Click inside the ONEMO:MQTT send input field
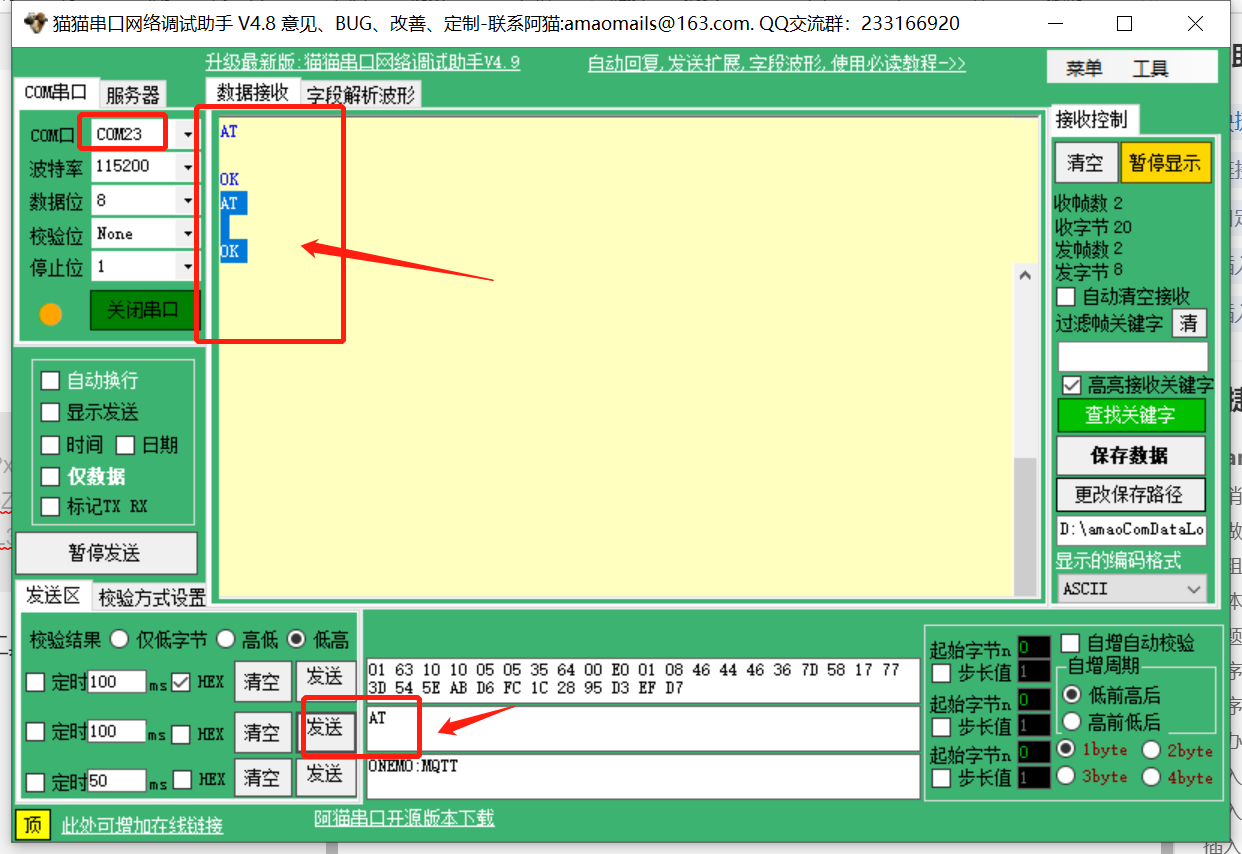 [x=640, y=777]
